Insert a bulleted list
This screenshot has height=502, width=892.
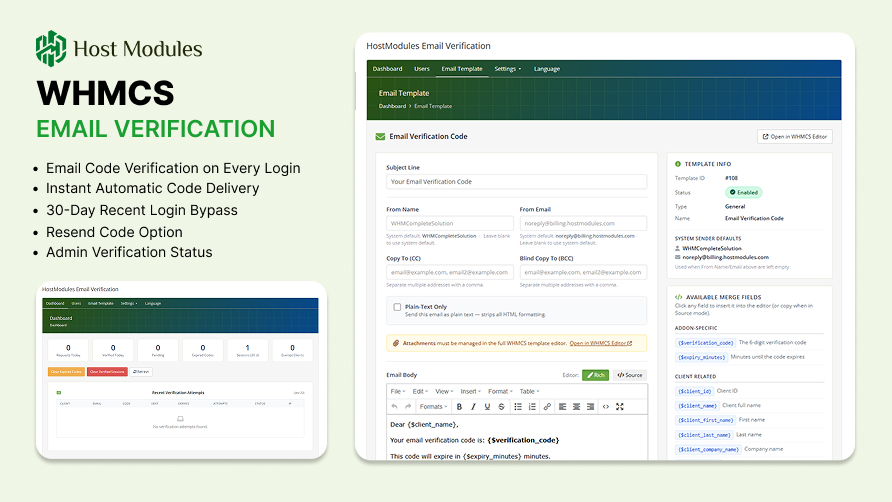click(518, 406)
